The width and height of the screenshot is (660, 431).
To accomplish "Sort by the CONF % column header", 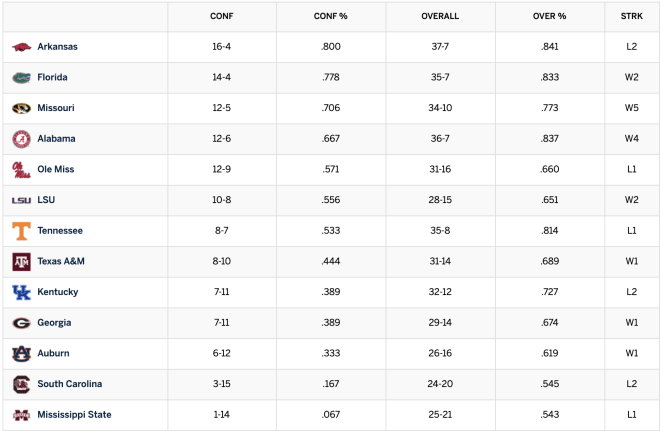I will click(330, 16).
